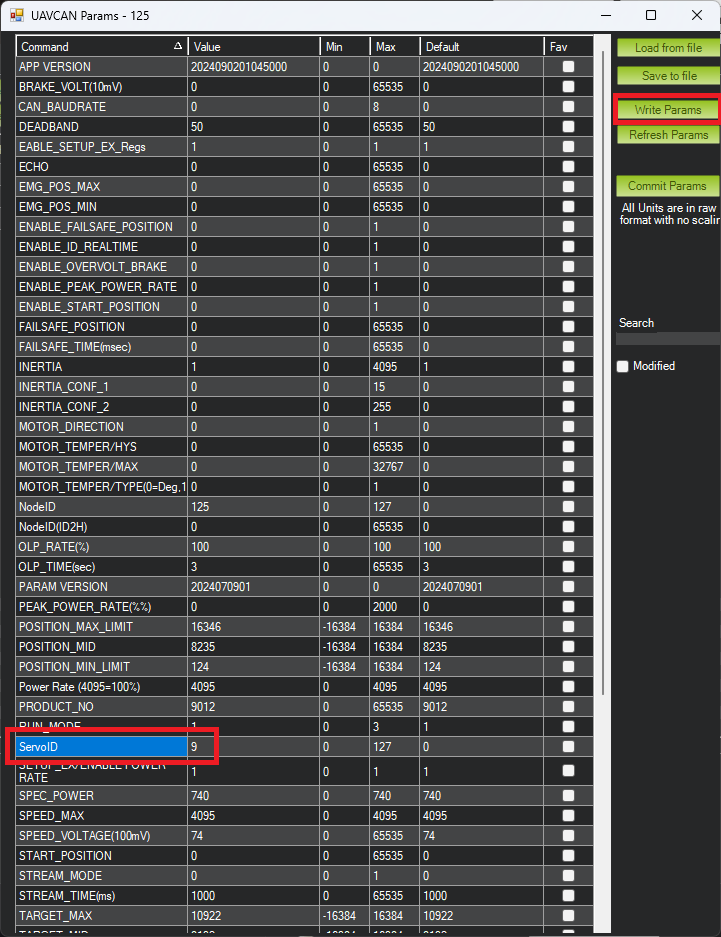
Task: Check the Fav box for NodeID row
Action: coord(568,507)
